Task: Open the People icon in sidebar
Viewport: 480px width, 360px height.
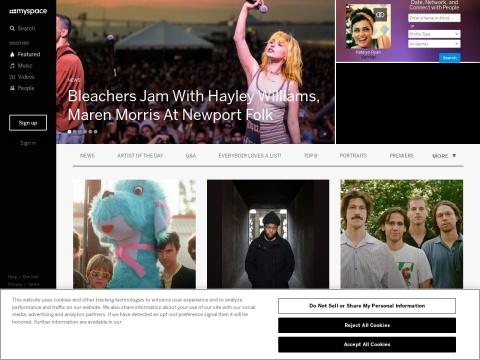Action: point(12,88)
